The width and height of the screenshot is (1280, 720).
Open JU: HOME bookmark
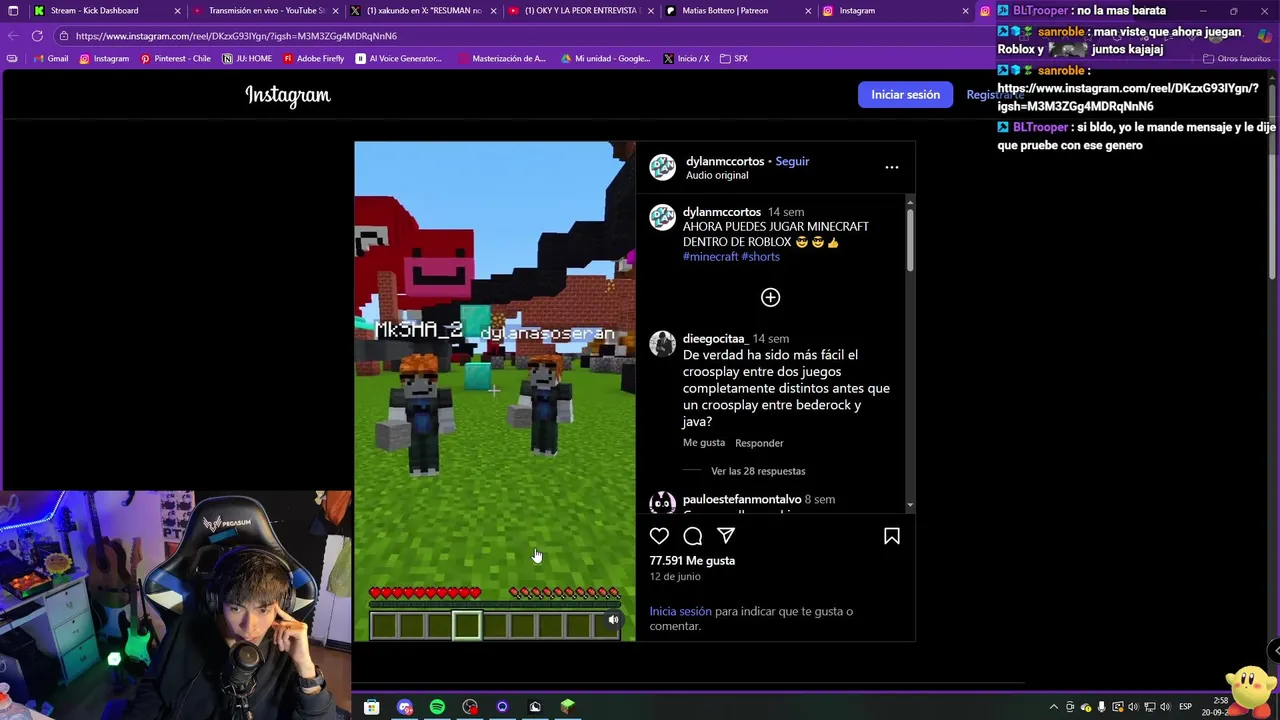point(247,59)
